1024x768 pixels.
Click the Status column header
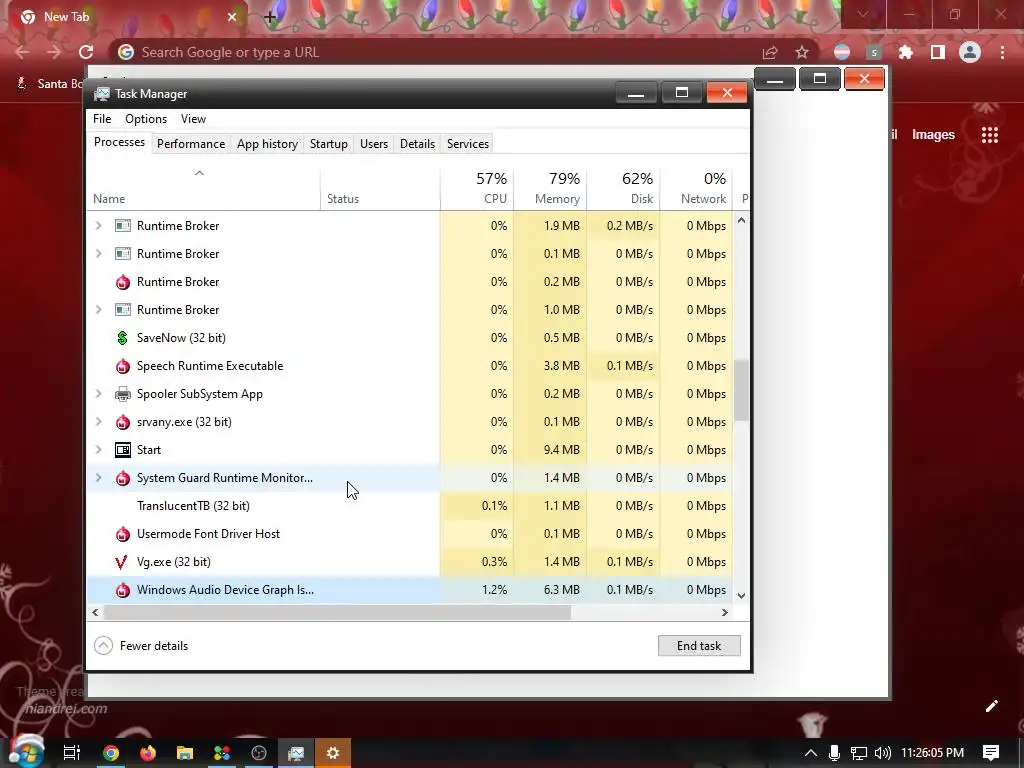380,188
